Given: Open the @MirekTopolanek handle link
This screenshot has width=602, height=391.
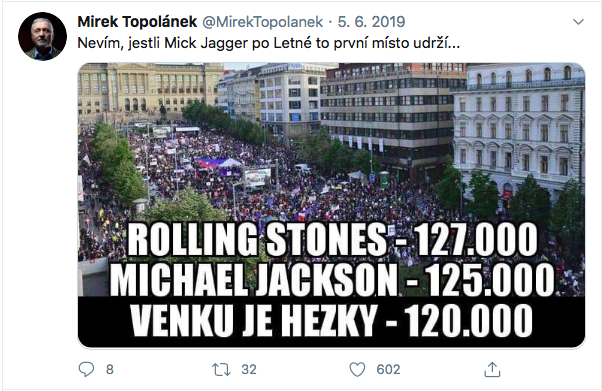Looking at the screenshot, I should (x=262, y=22).
